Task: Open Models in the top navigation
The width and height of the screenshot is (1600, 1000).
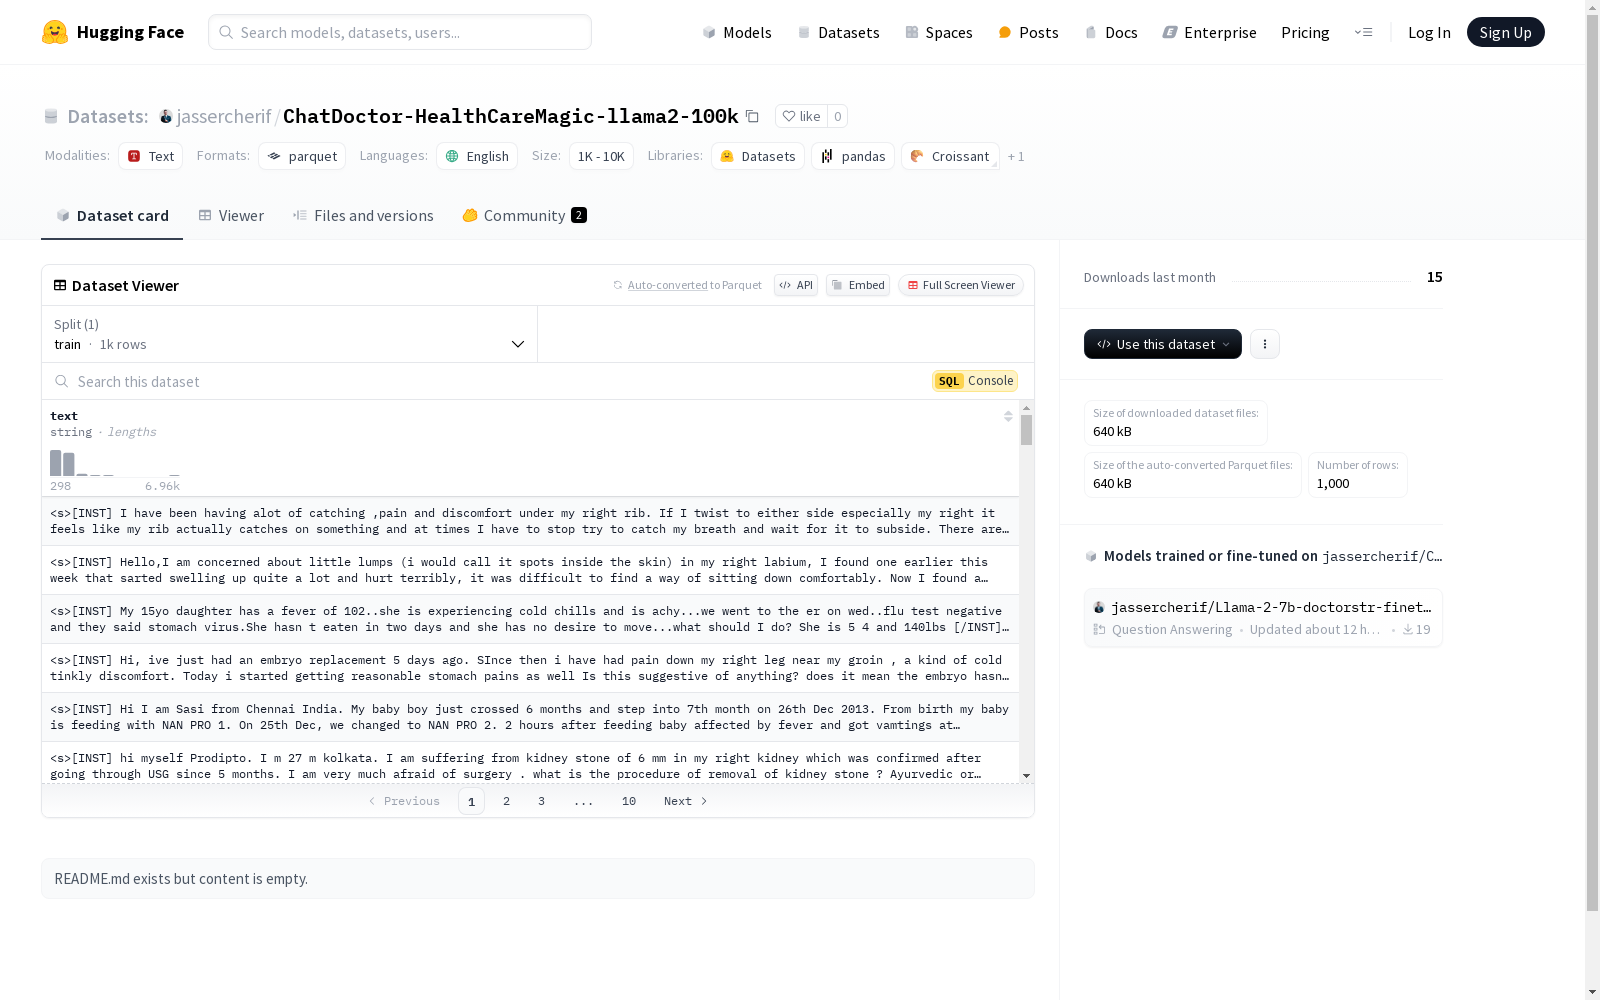Action: point(737,32)
